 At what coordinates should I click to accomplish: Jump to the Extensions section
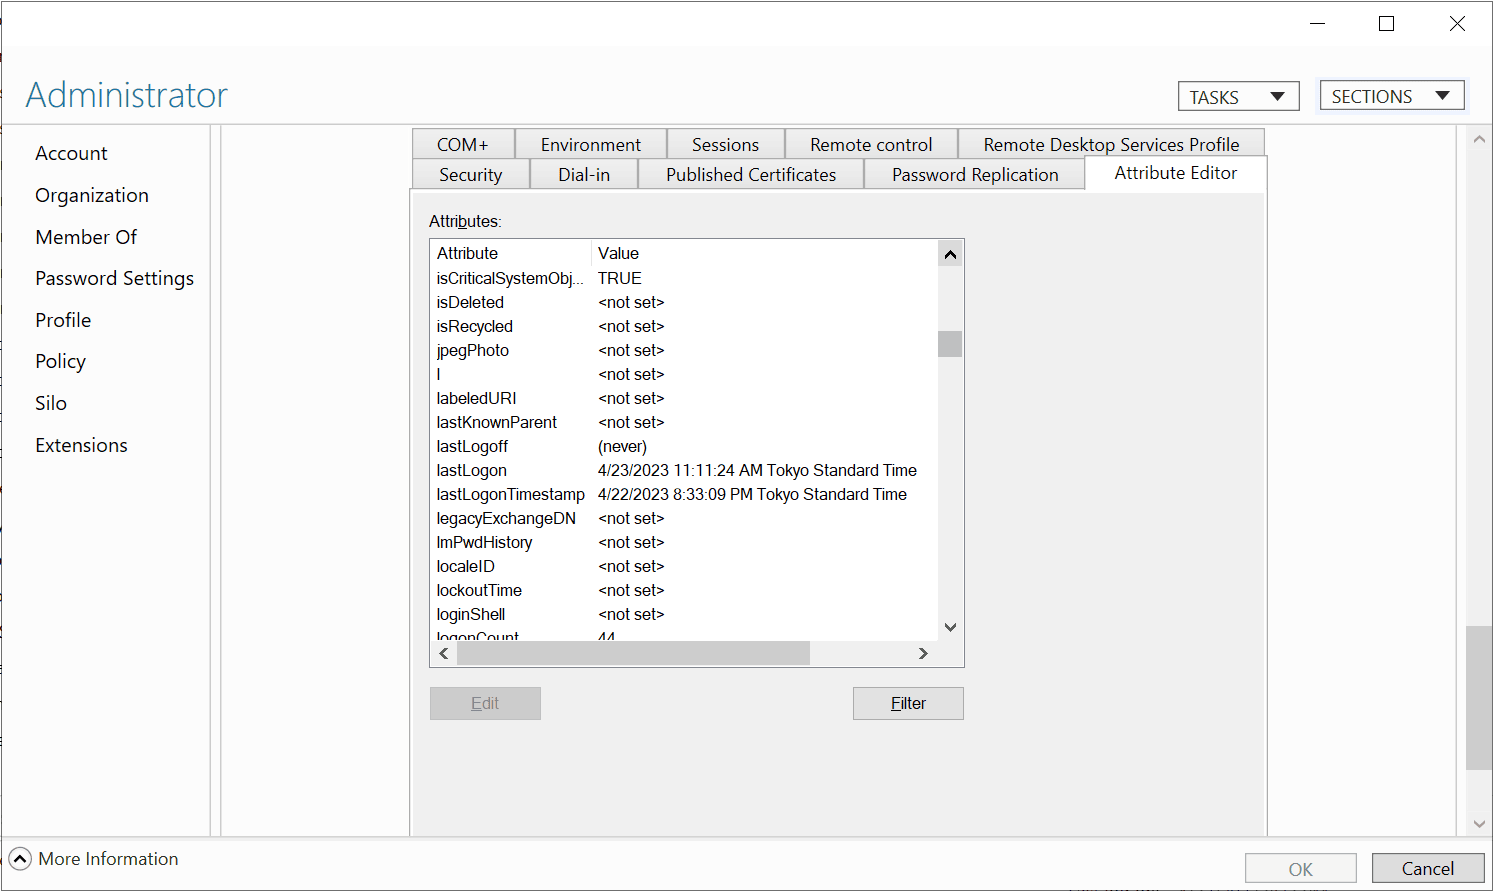pyautogui.click(x=81, y=445)
